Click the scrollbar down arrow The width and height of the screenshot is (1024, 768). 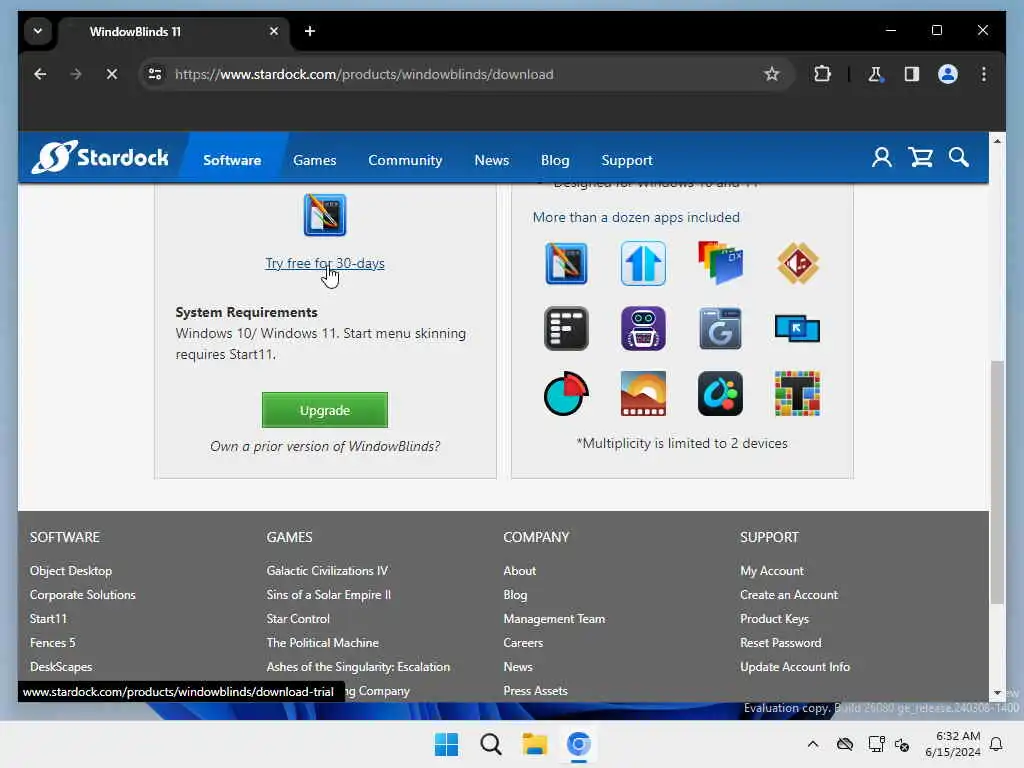[997, 693]
